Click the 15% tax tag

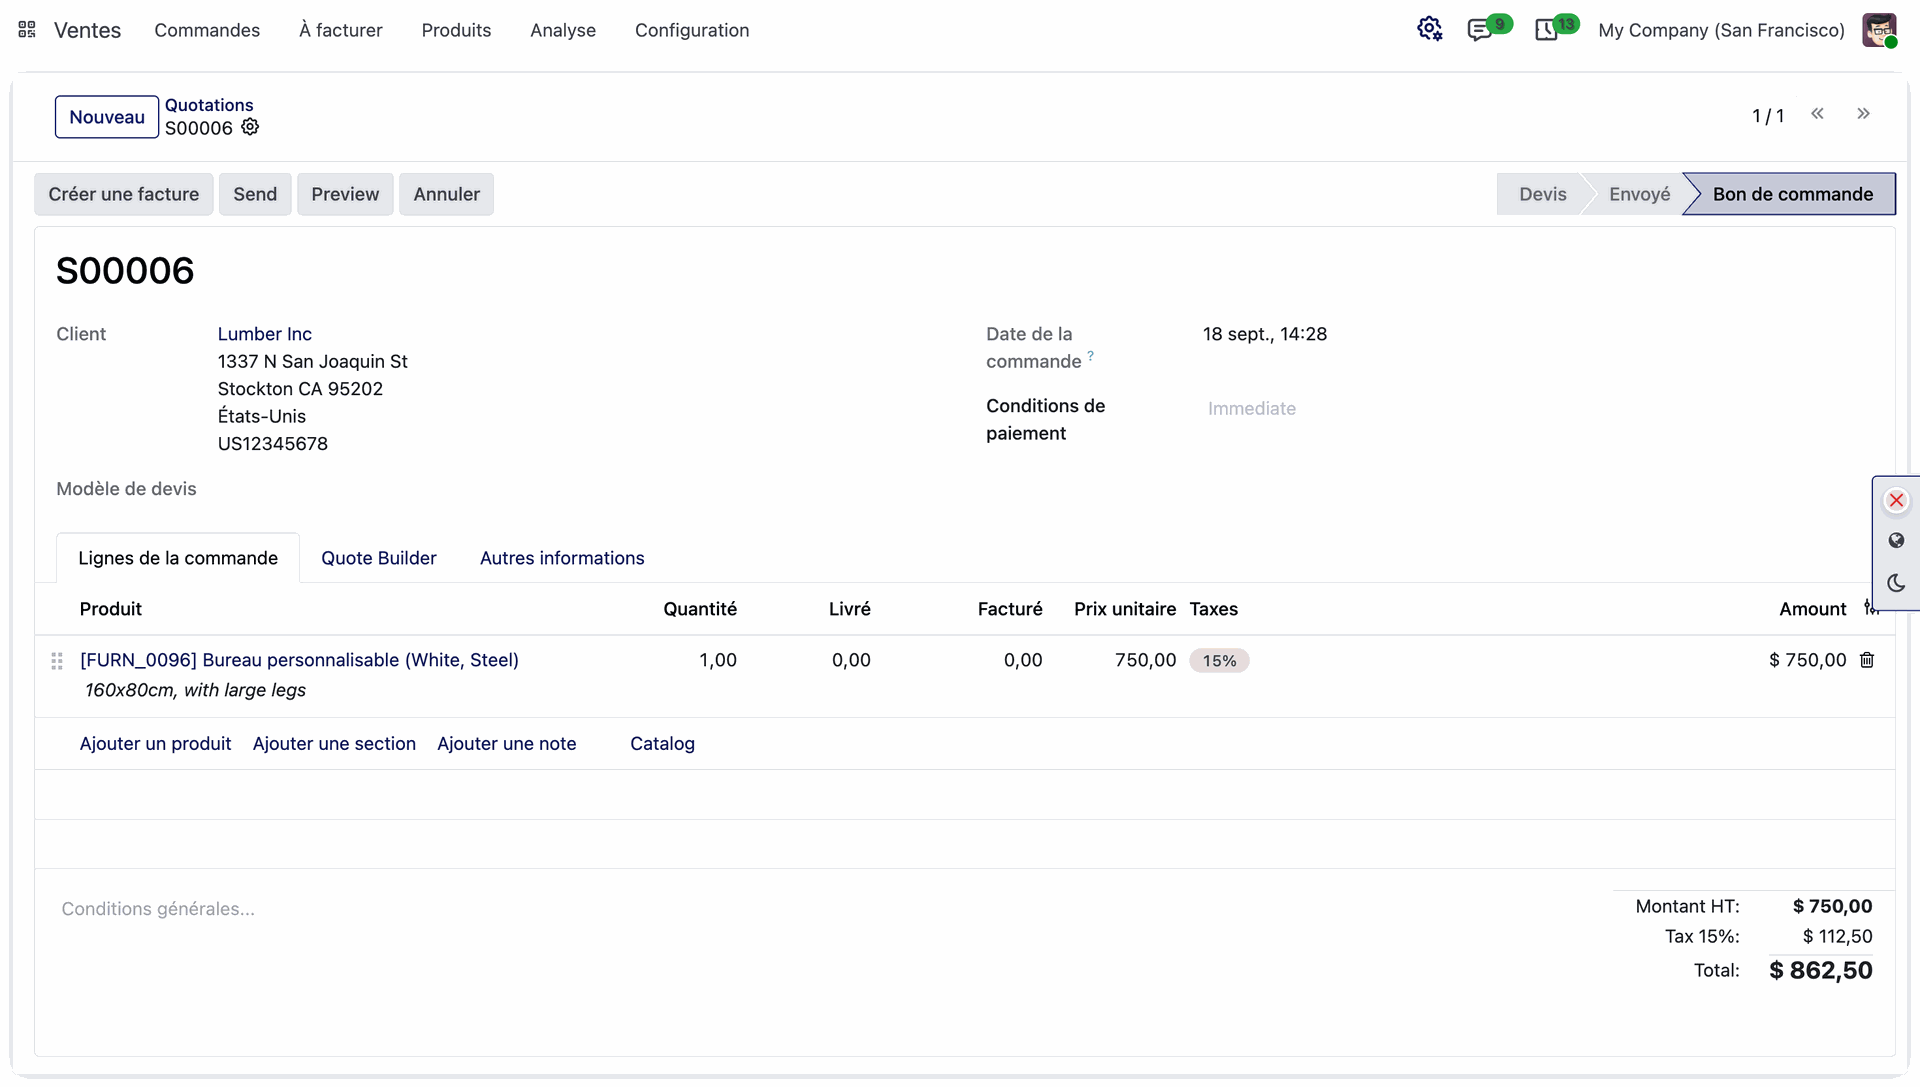tap(1219, 660)
